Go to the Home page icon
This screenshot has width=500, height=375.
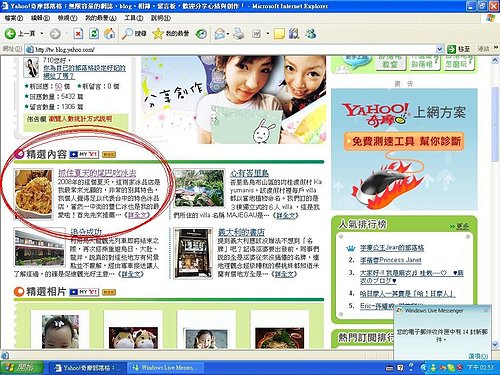(110, 34)
